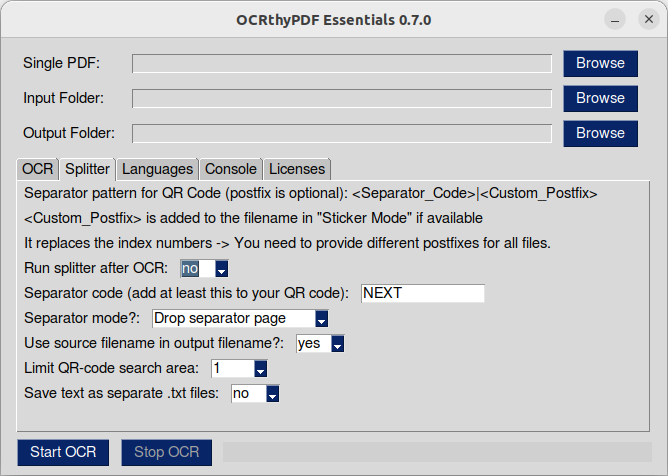Click the Single PDF: label

(61, 63)
